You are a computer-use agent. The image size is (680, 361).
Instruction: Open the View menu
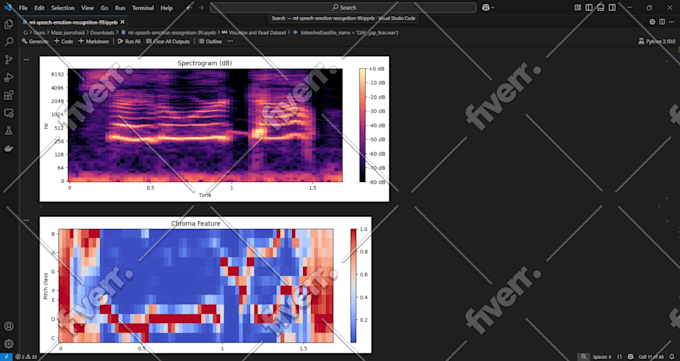click(87, 8)
